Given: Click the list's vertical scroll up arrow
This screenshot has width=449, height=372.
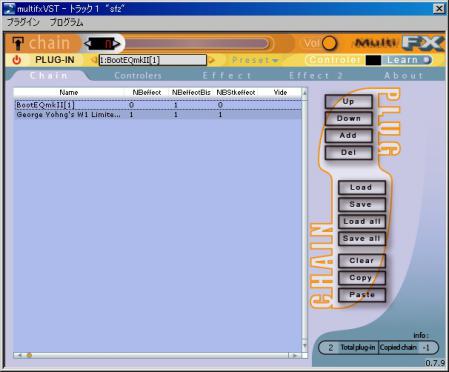Looking at the screenshot, I should point(304,94).
